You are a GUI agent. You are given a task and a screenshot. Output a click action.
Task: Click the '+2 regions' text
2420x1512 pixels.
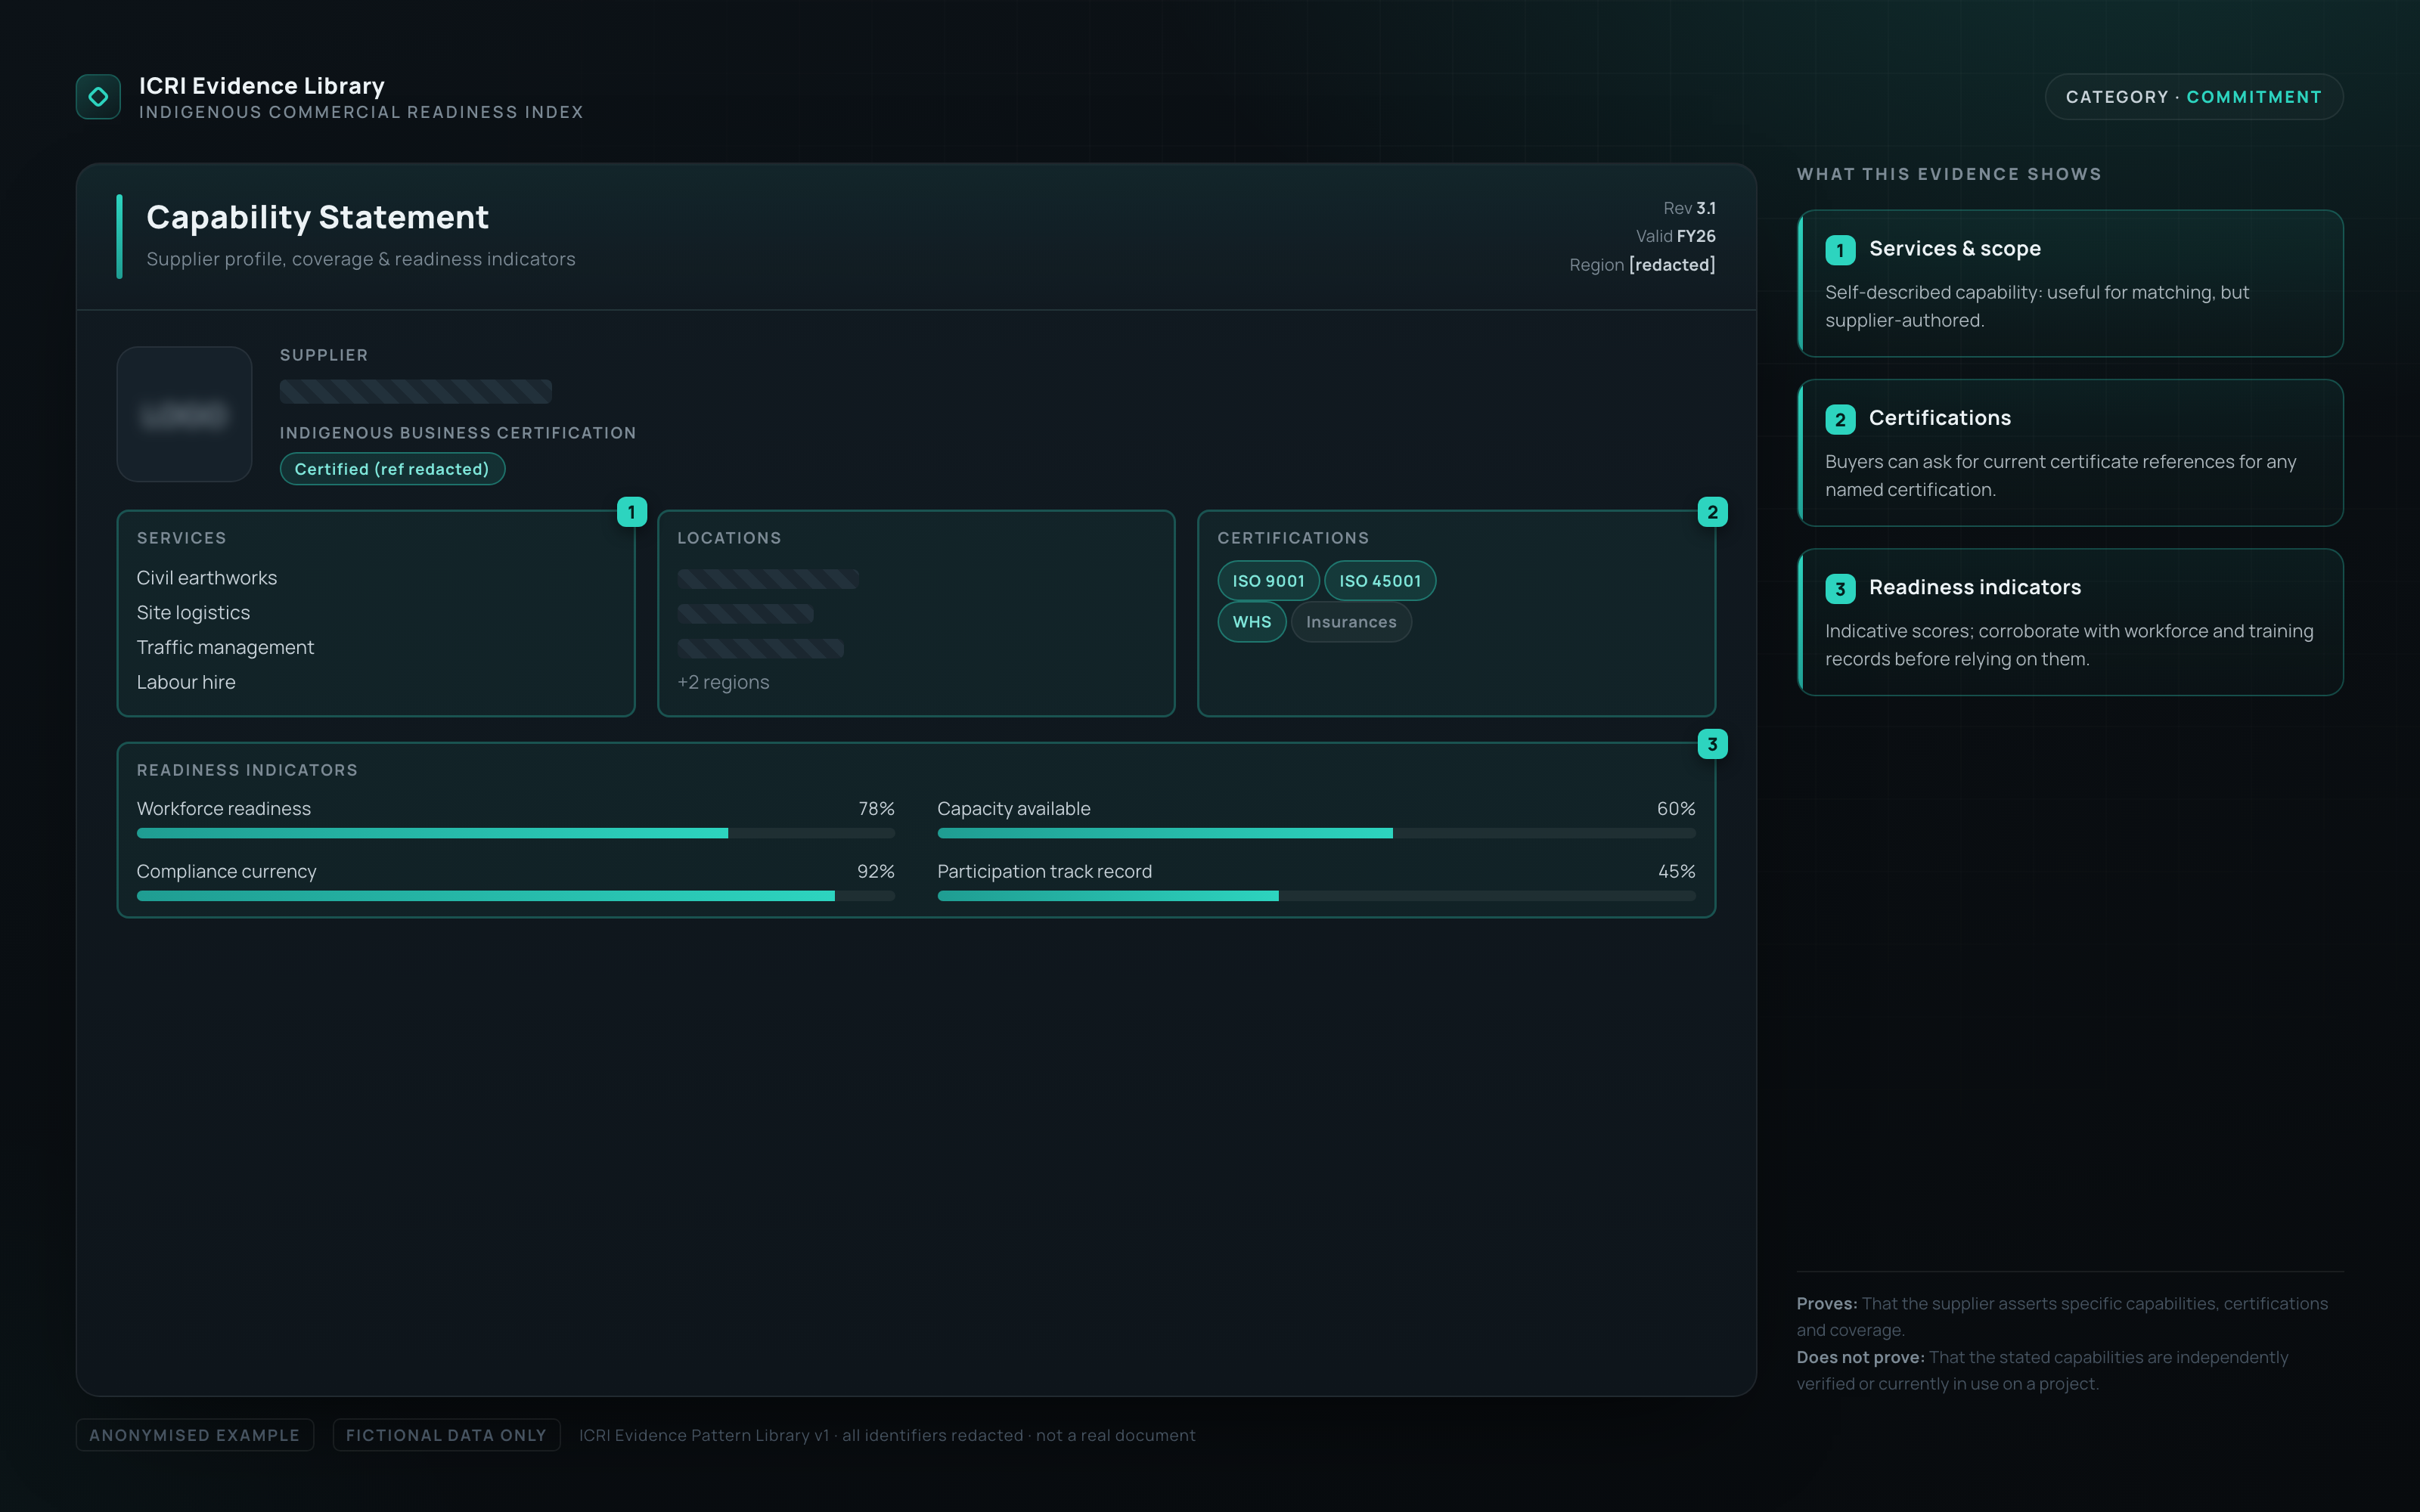(723, 682)
